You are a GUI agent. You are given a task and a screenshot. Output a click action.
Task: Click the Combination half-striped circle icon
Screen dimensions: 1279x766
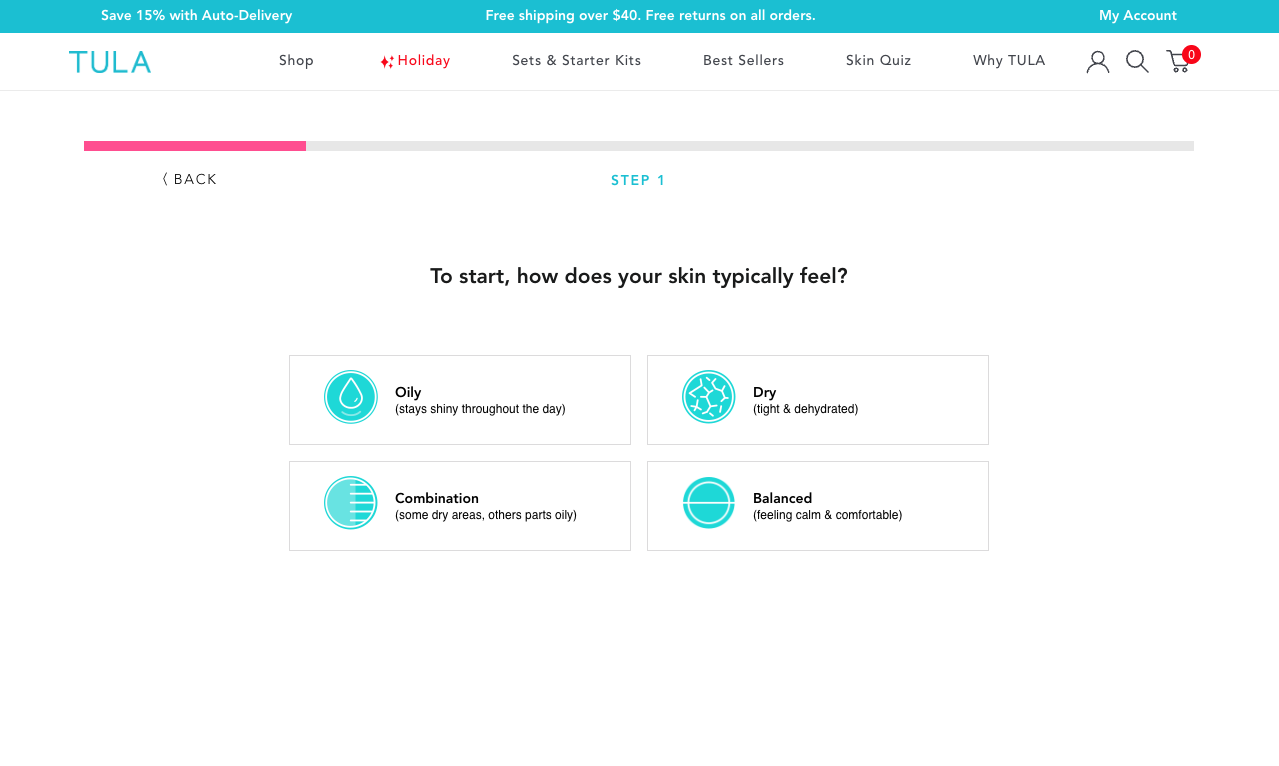pos(351,503)
